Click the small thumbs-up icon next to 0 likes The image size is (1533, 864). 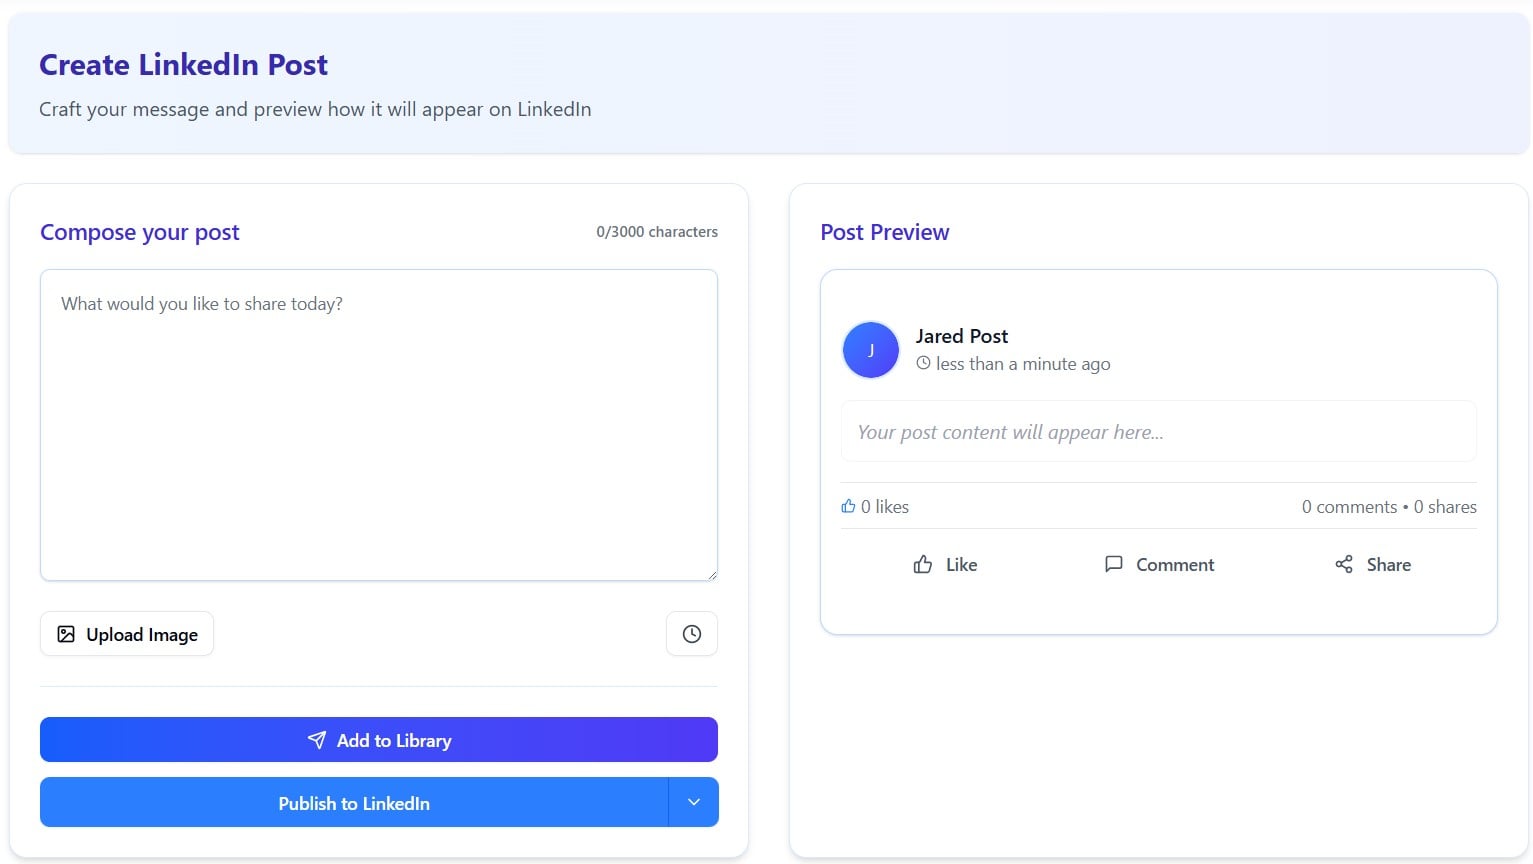tap(848, 507)
